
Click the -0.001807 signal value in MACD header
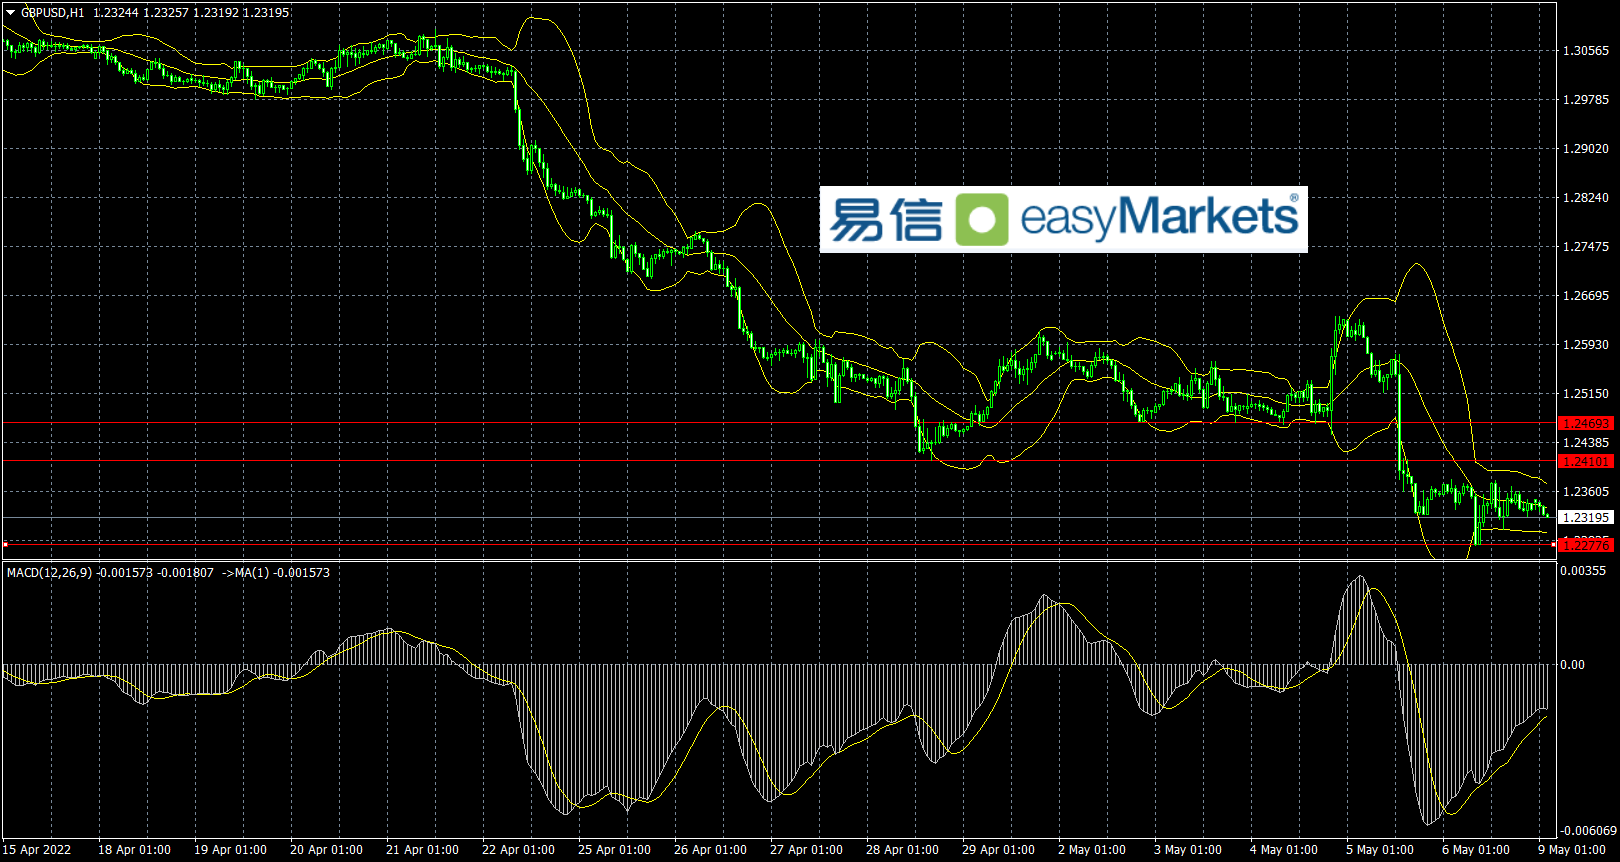(x=186, y=573)
